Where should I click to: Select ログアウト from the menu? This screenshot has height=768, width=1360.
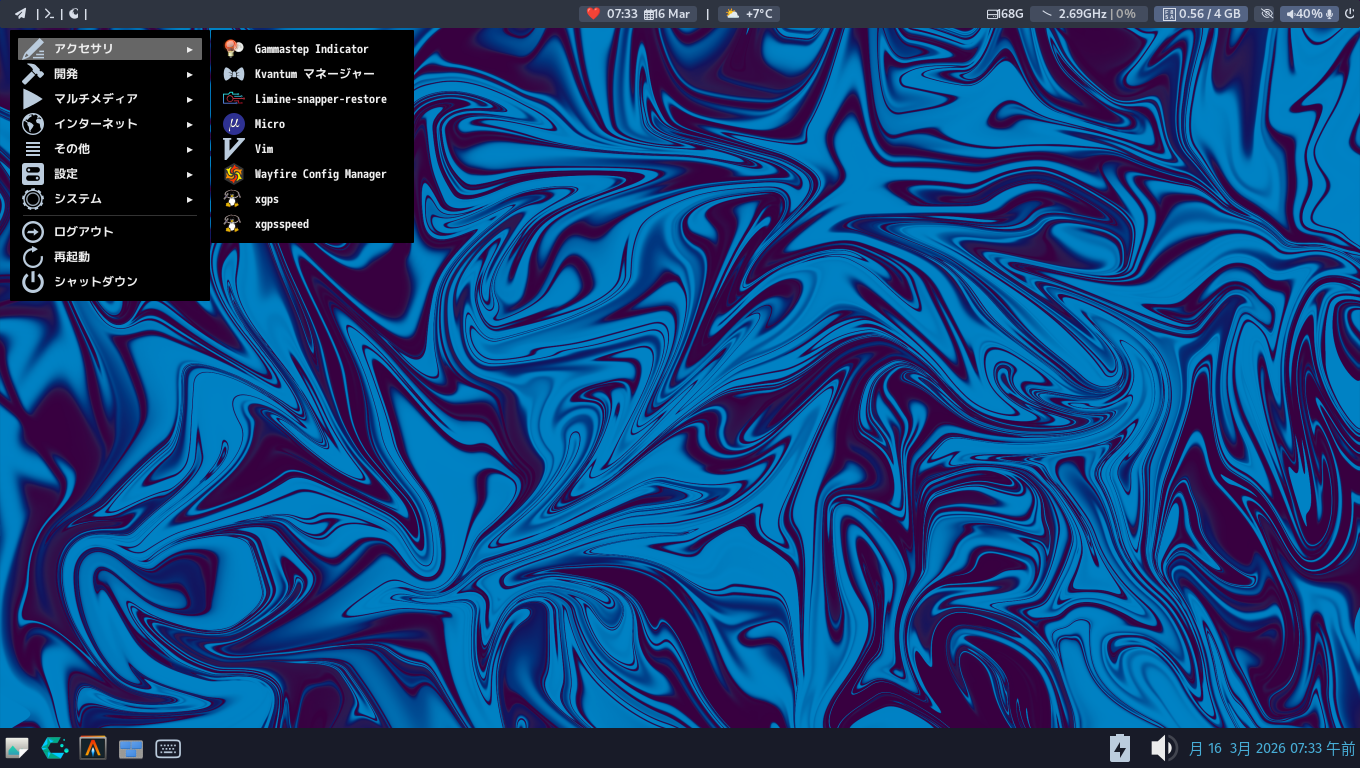coord(110,232)
